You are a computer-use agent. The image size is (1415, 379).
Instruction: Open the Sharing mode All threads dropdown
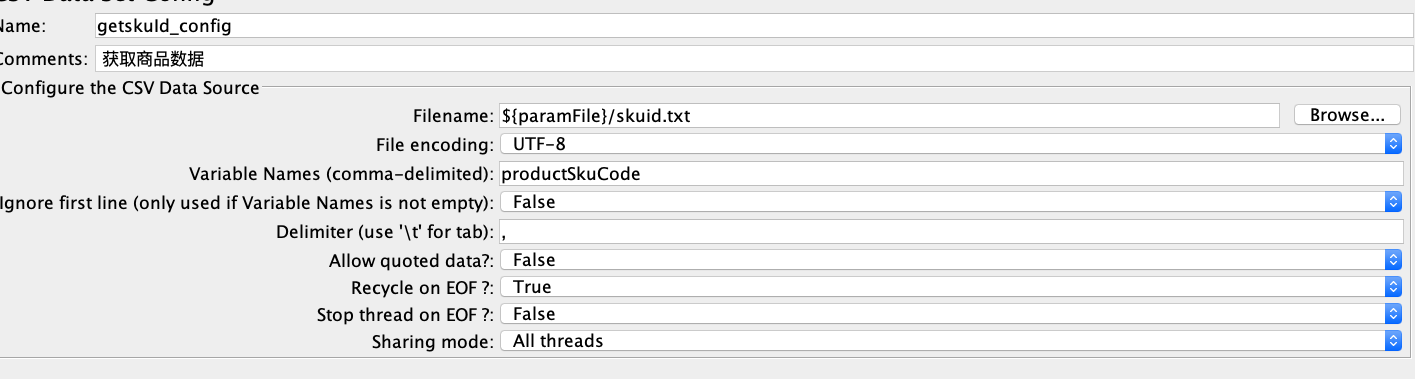point(950,341)
